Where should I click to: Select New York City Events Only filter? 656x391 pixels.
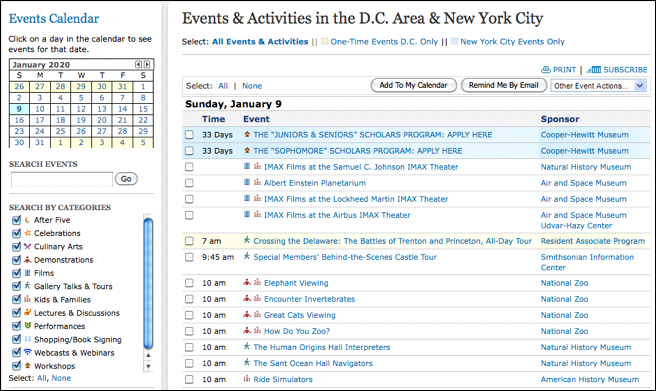click(512, 41)
